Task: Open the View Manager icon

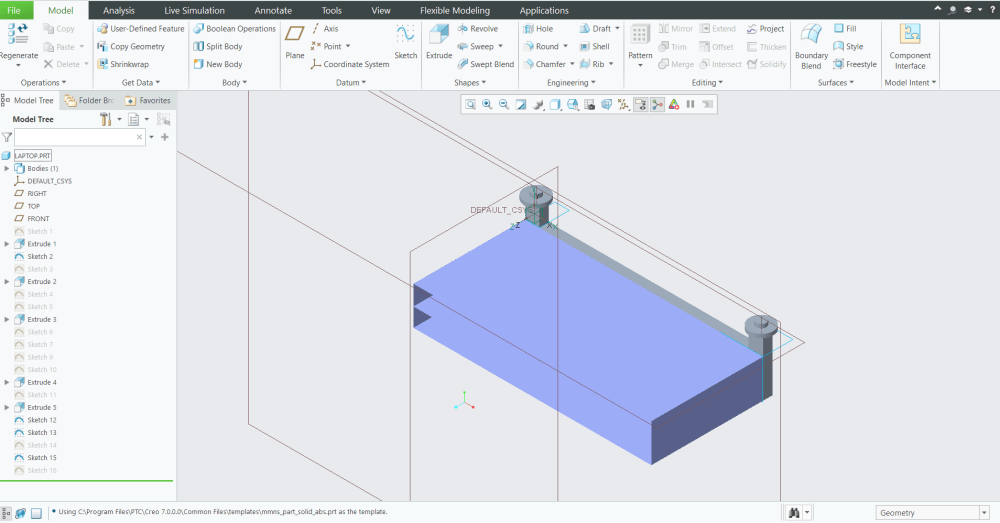Action: [x=589, y=105]
